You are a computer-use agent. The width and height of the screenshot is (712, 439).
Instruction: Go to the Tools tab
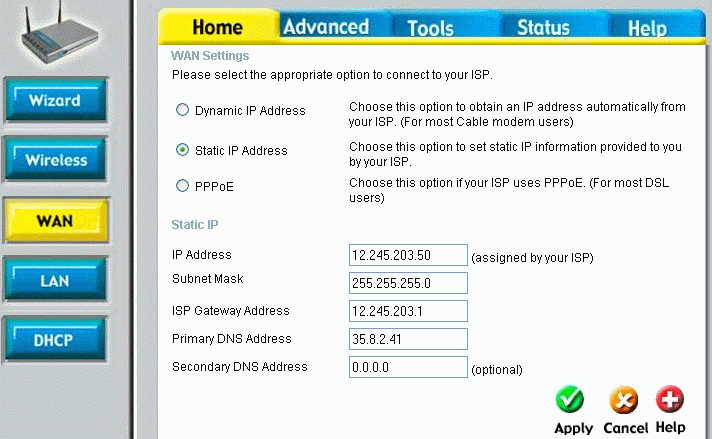click(x=430, y=28)
